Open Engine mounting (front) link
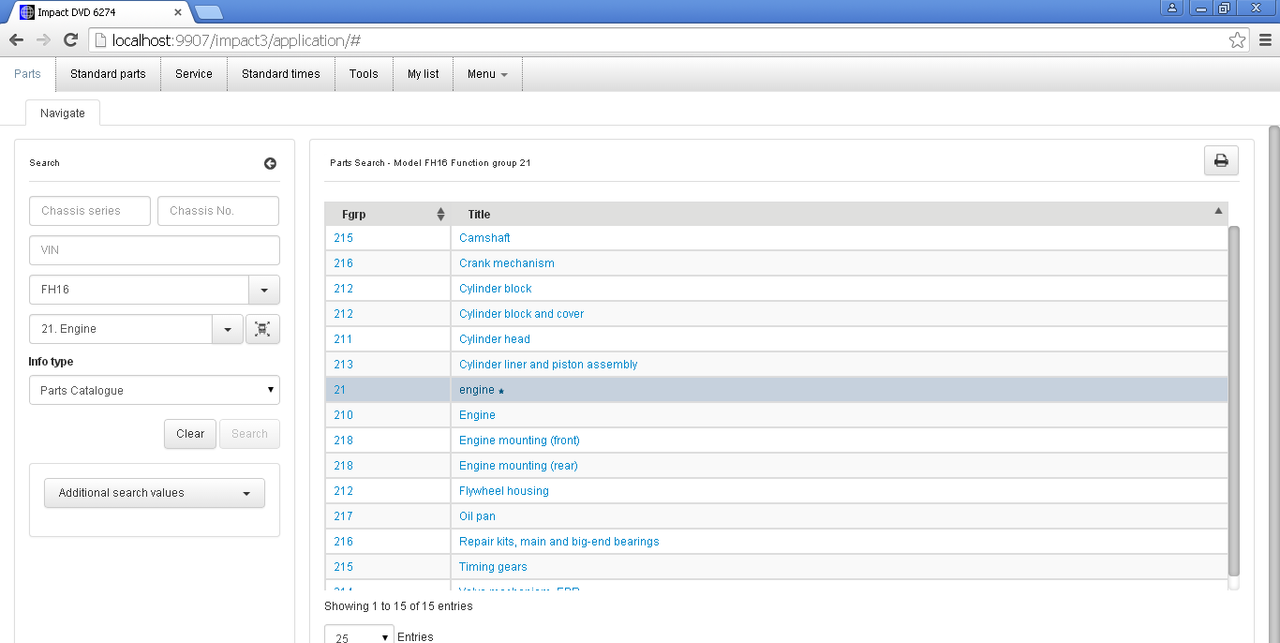 tap(519, 440)
